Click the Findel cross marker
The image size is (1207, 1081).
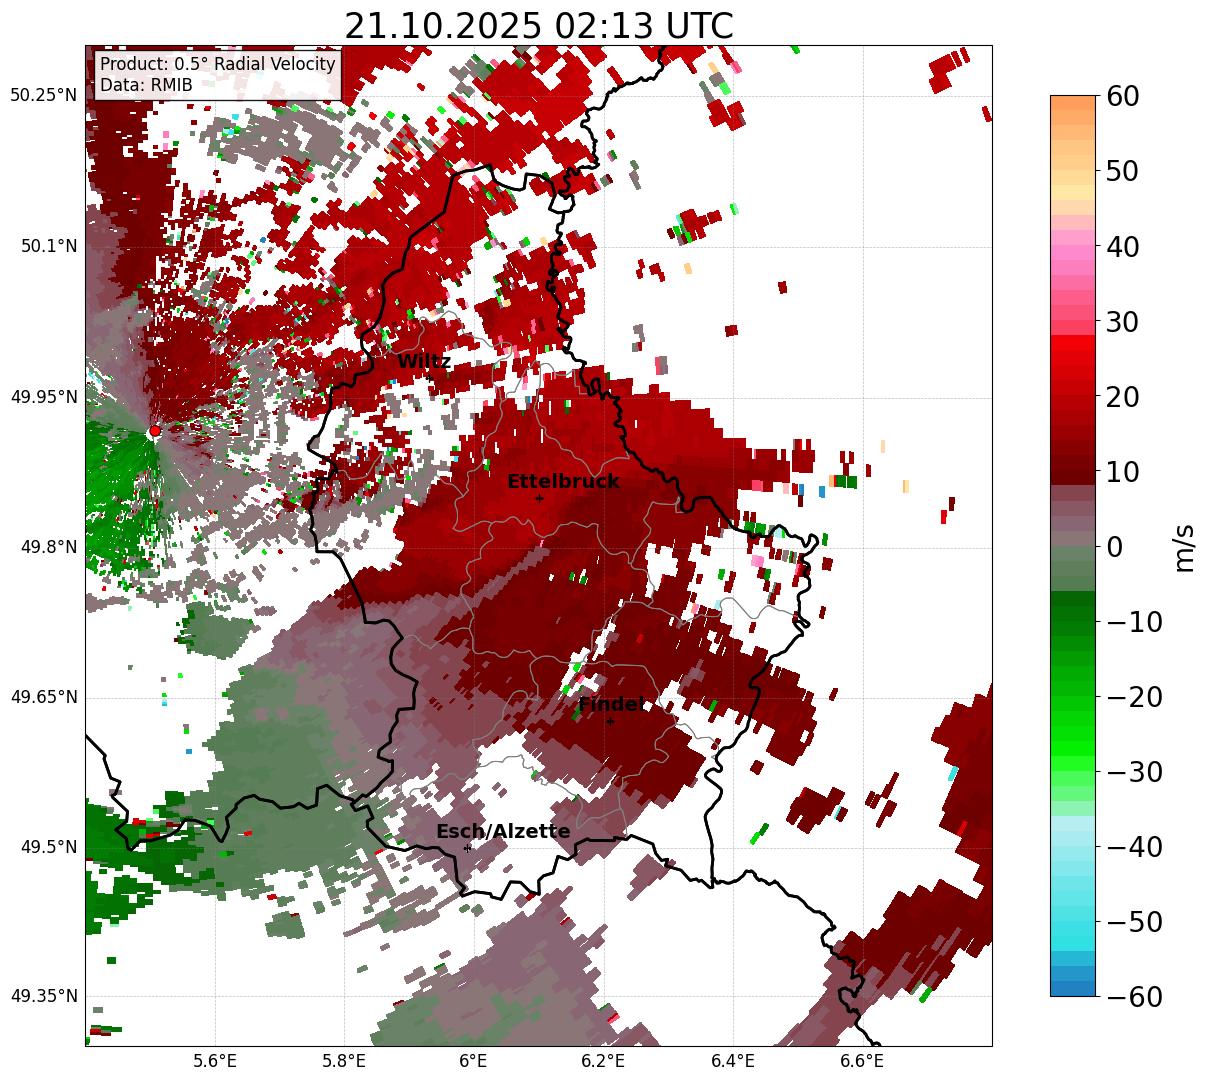tap(610, 721)
